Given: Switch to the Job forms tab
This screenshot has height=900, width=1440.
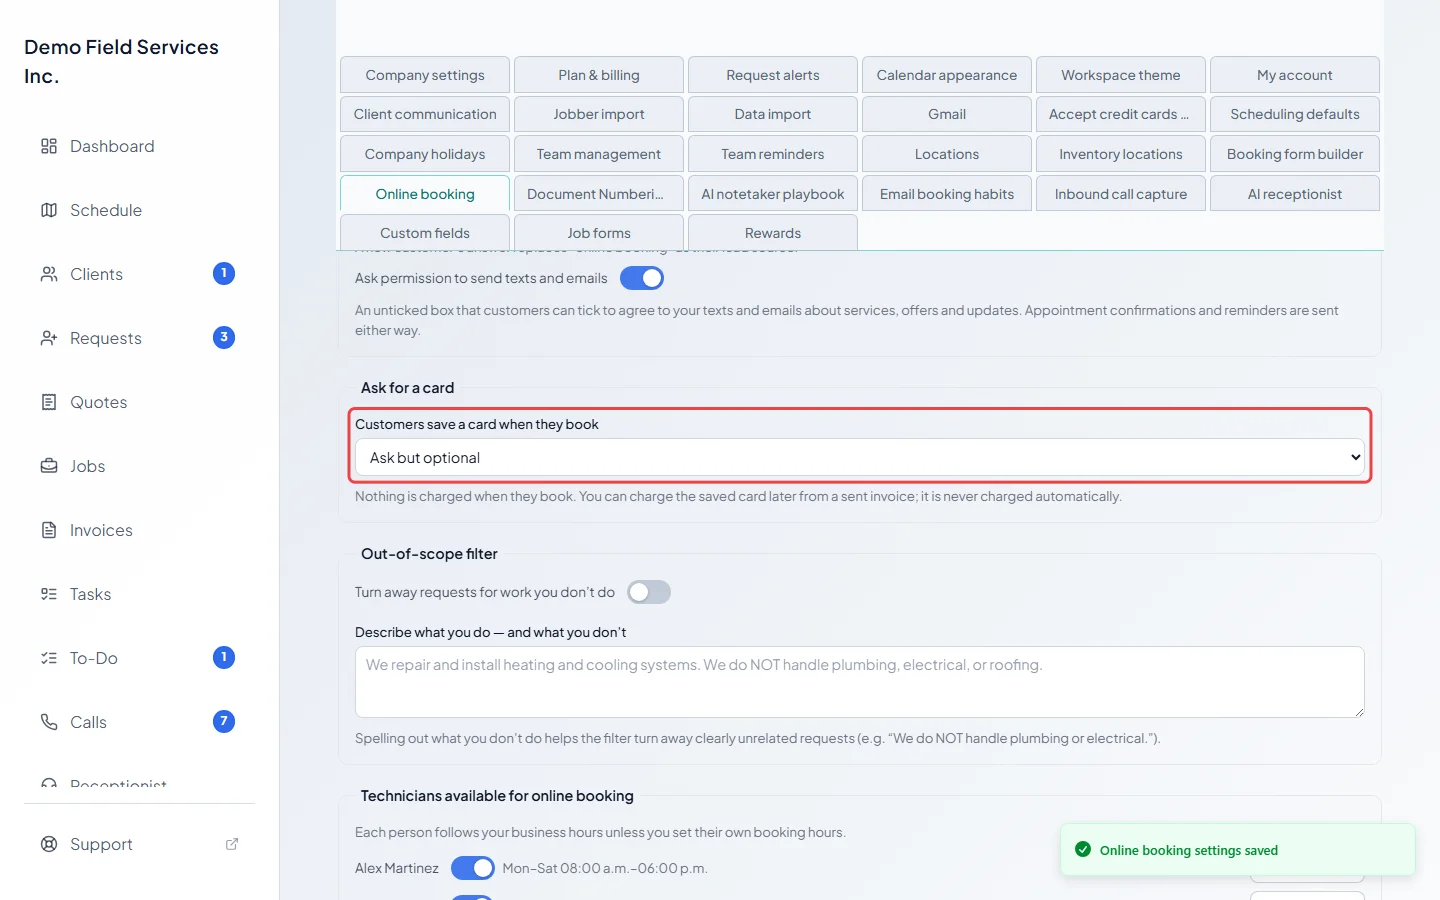Looking at the screenshot, I should point(599,233).
